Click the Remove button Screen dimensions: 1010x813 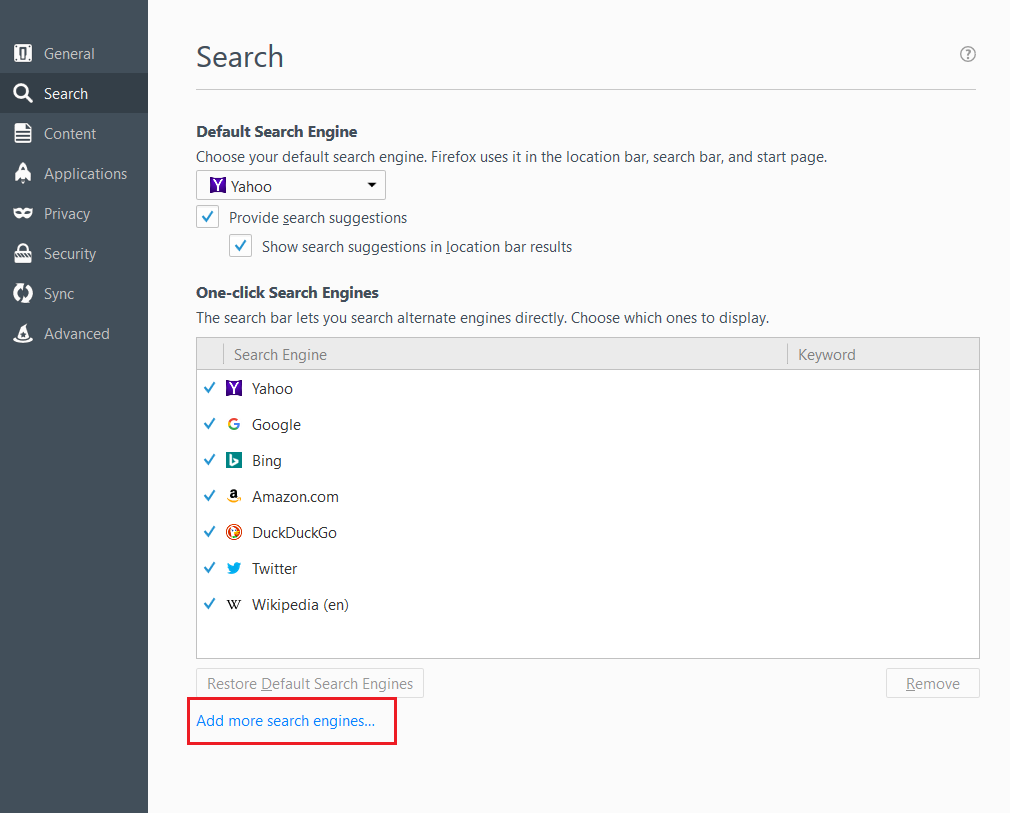[x=933, y=684]
